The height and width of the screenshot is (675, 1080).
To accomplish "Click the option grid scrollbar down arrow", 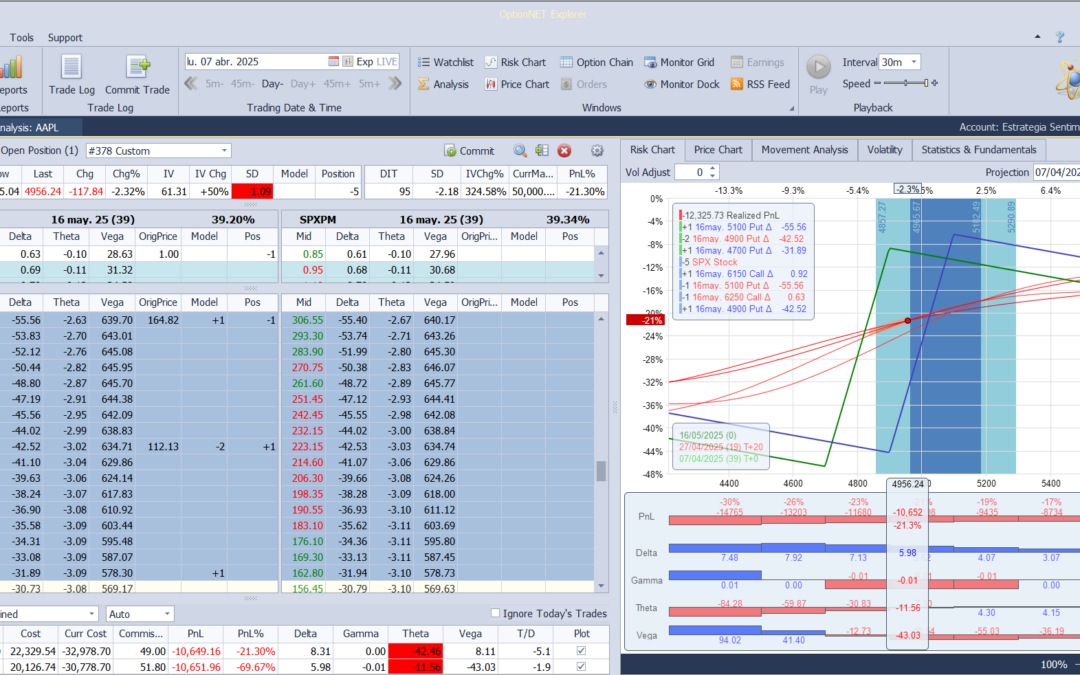I will point(601,586).
